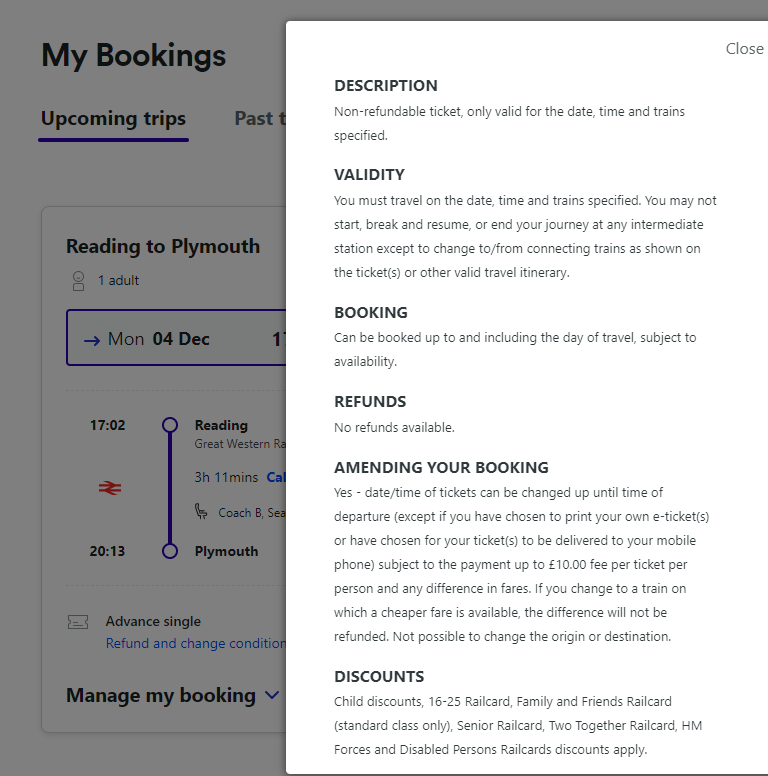Close the ticket conditions panel
768x776 pixels.
tap(744, 49)
